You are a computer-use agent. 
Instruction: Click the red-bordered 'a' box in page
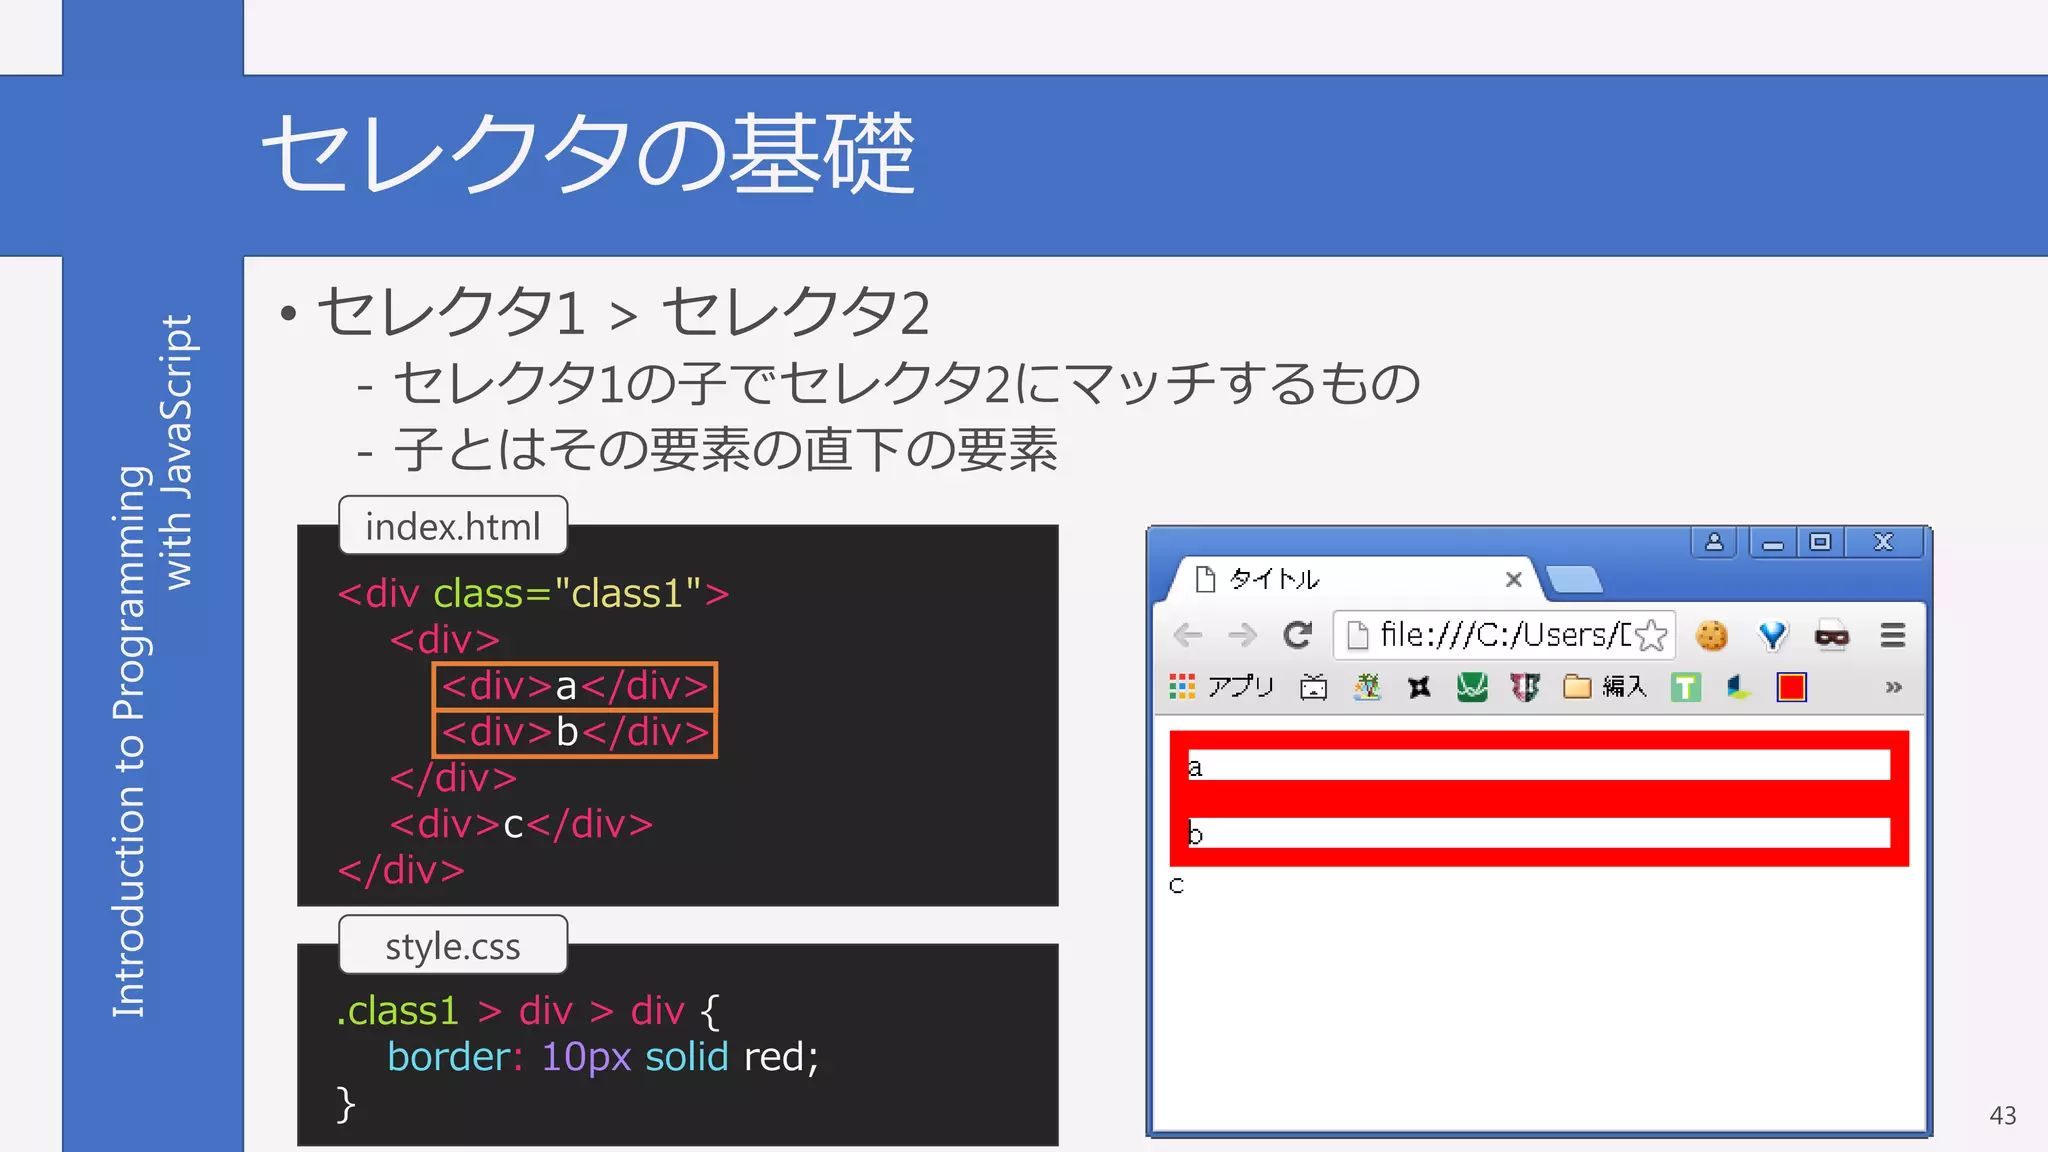point(1539,766)
